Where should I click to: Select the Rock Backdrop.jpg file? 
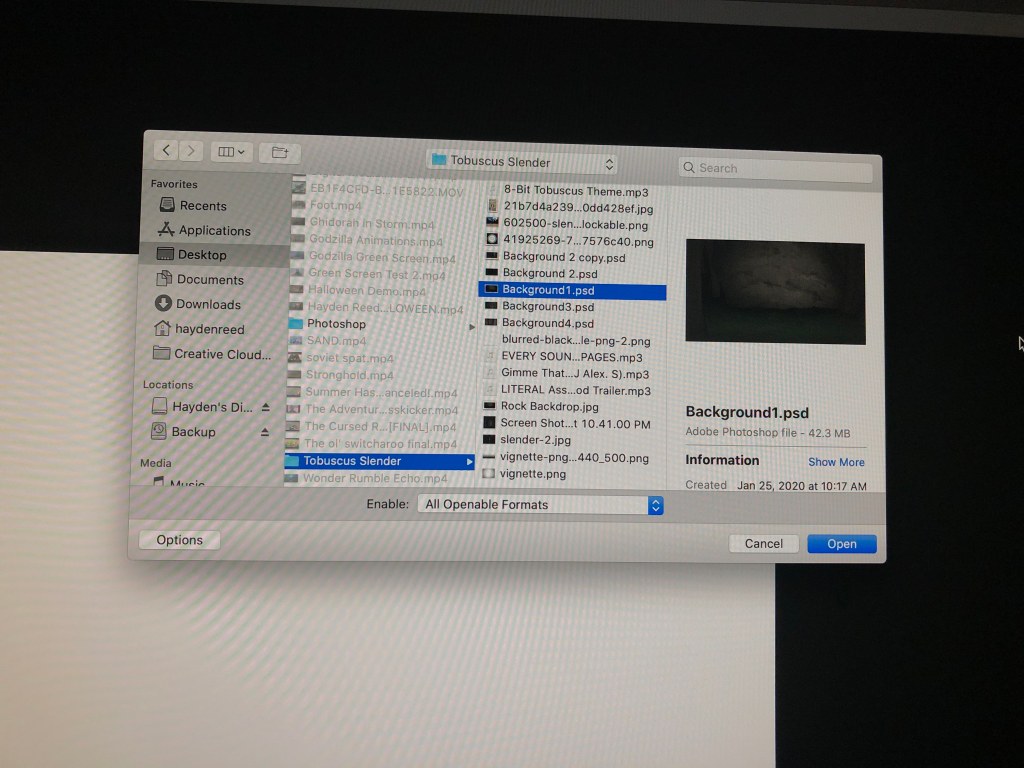click(549, 406)
